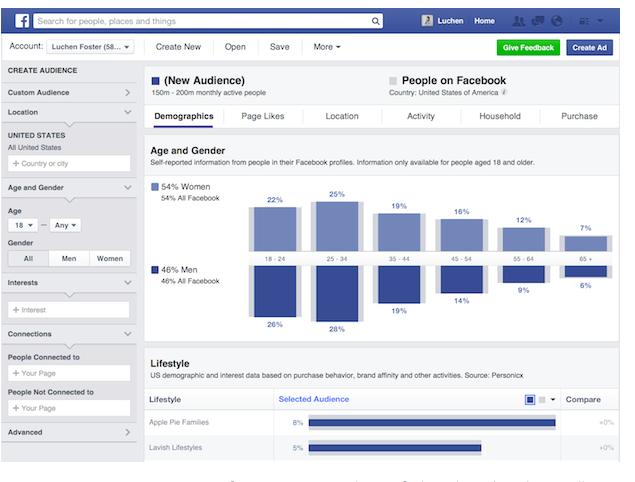This screenshot has width=635, height=482.
Task: Click Open in the toolbar
Action: pos(235,47)
